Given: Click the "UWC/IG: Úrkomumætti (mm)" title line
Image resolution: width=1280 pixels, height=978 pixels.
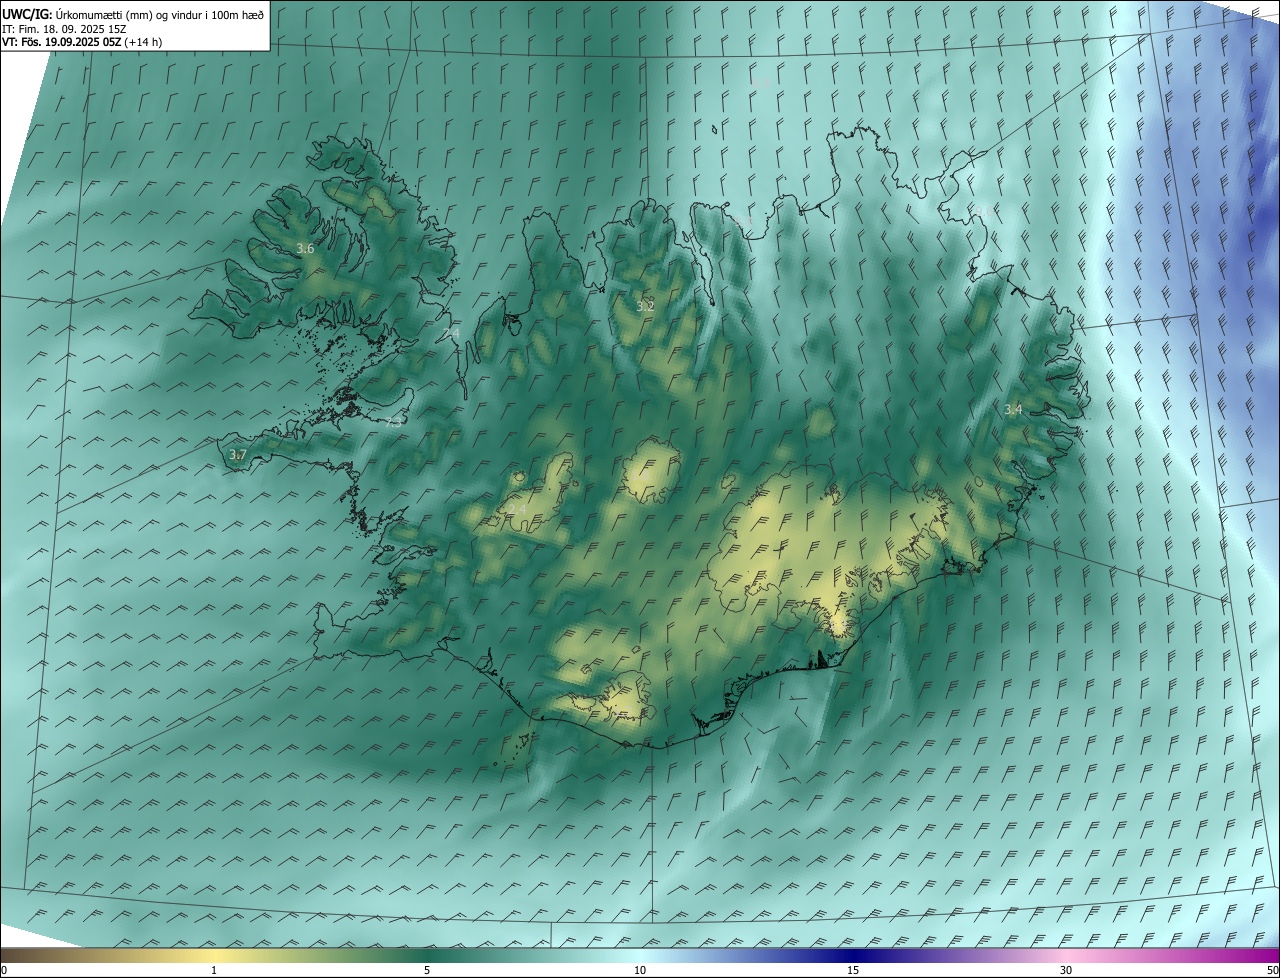Looking at the screenshot, I should coord(134,15).
